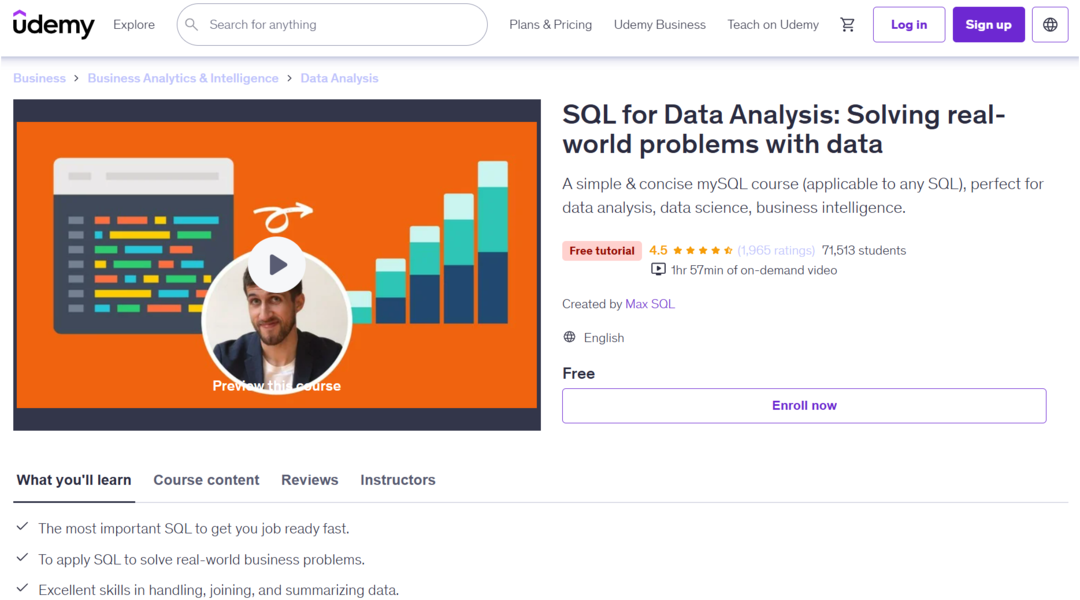Click the breadcrumb chevron after Business
This screenshot has height=600, width=1080.
click(x=77, y=78)
